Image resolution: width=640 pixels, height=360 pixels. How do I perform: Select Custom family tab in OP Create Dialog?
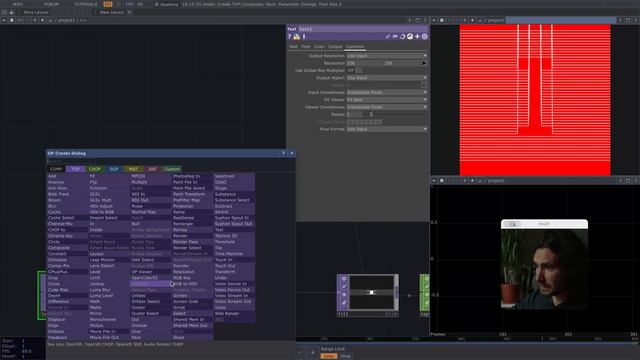172,169
